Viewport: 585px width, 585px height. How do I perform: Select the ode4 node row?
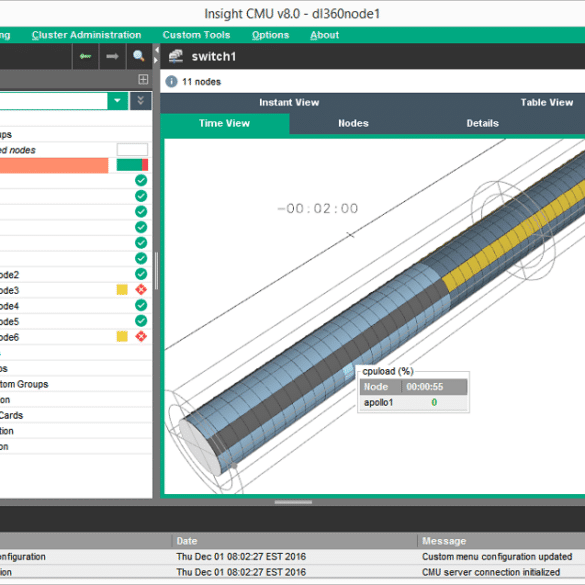point(76,306)
